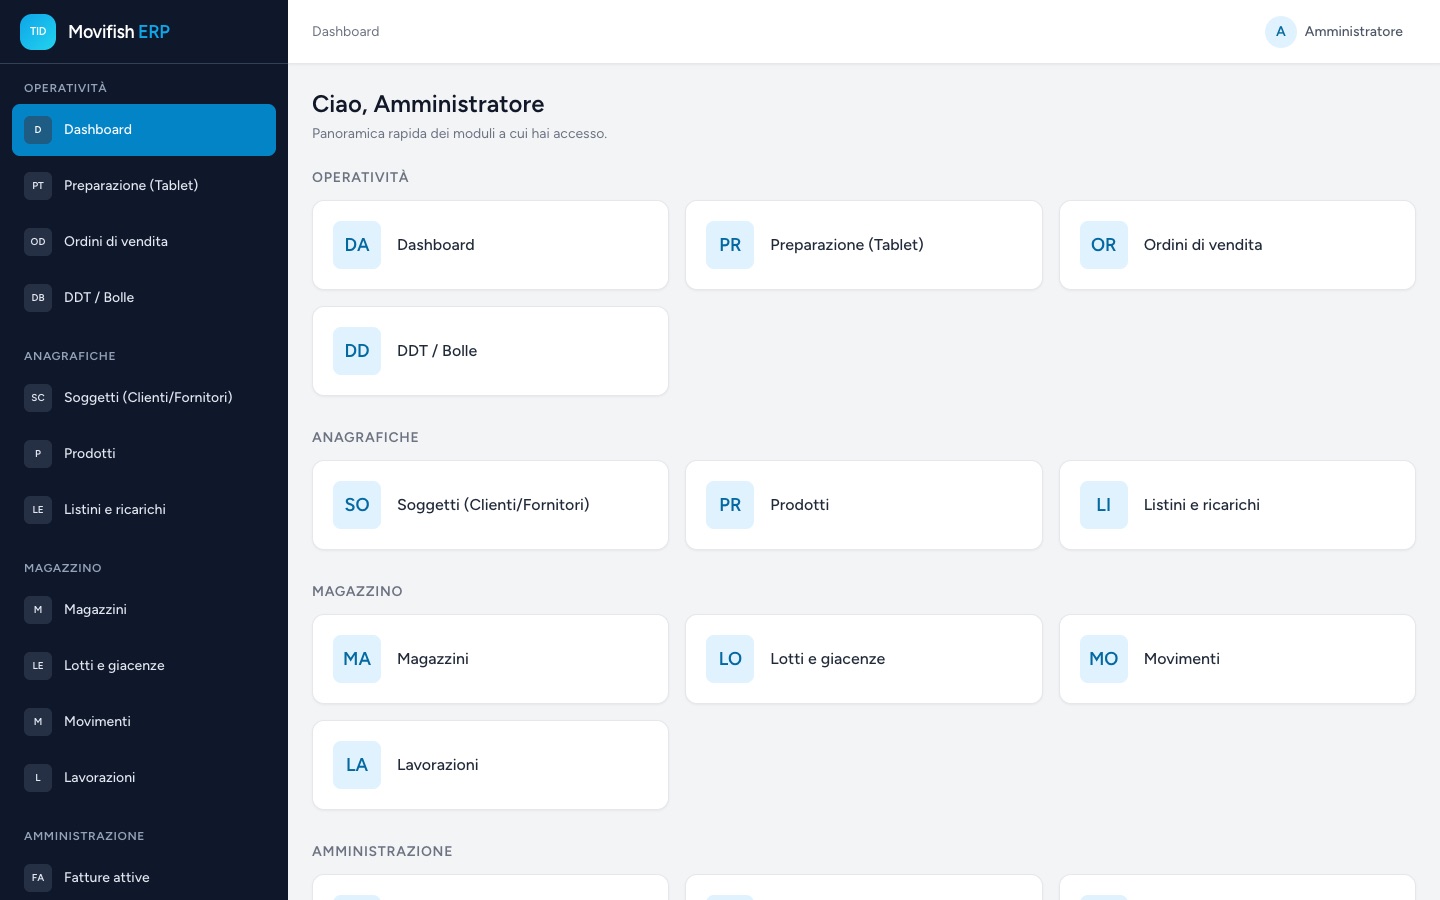The height and width of the screenshot is (900, 1440).
Task: Click the Preparazione (Tablet) "PT" sidebar icon
Action: click(38, 186)
